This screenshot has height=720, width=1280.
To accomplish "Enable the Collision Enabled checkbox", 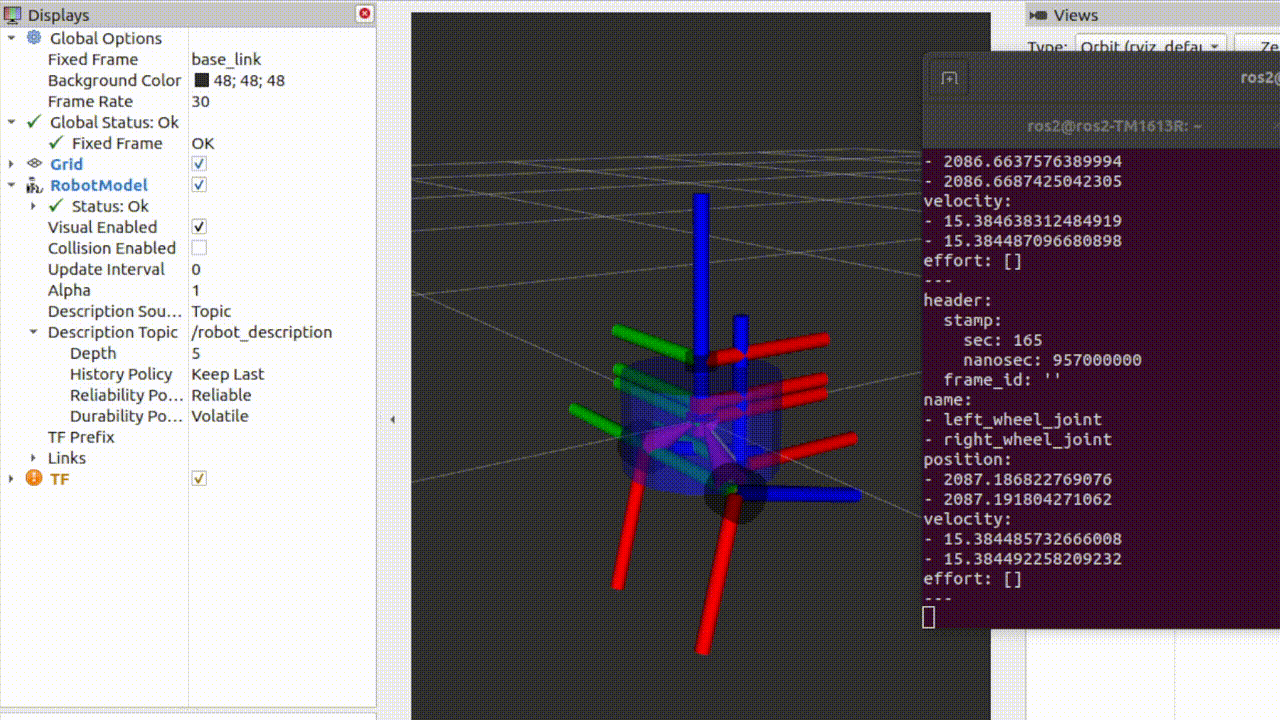I will tap(199, 248).
